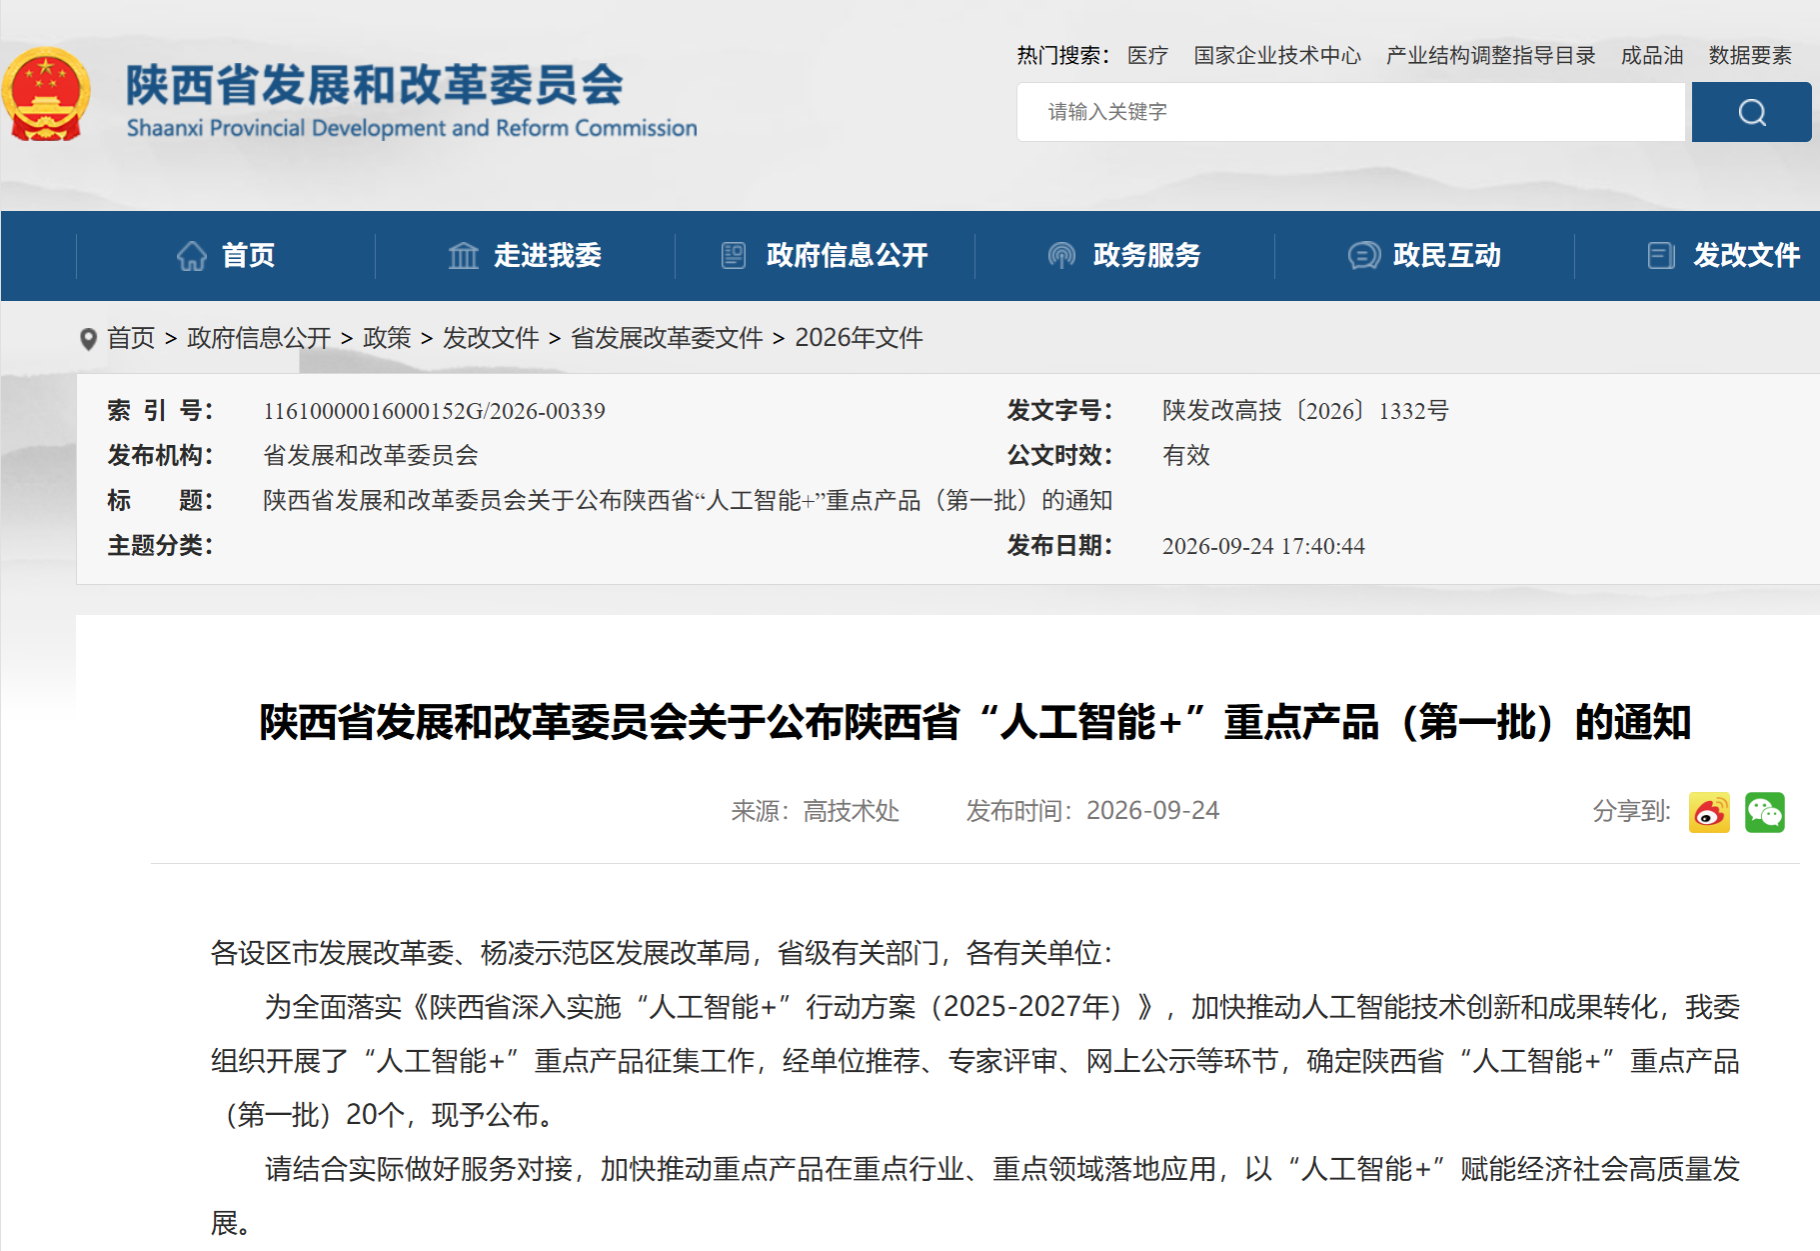Share to Weibo icon
Viewport: 1820px width, 1251px height.
click(x=1709, y=812)
